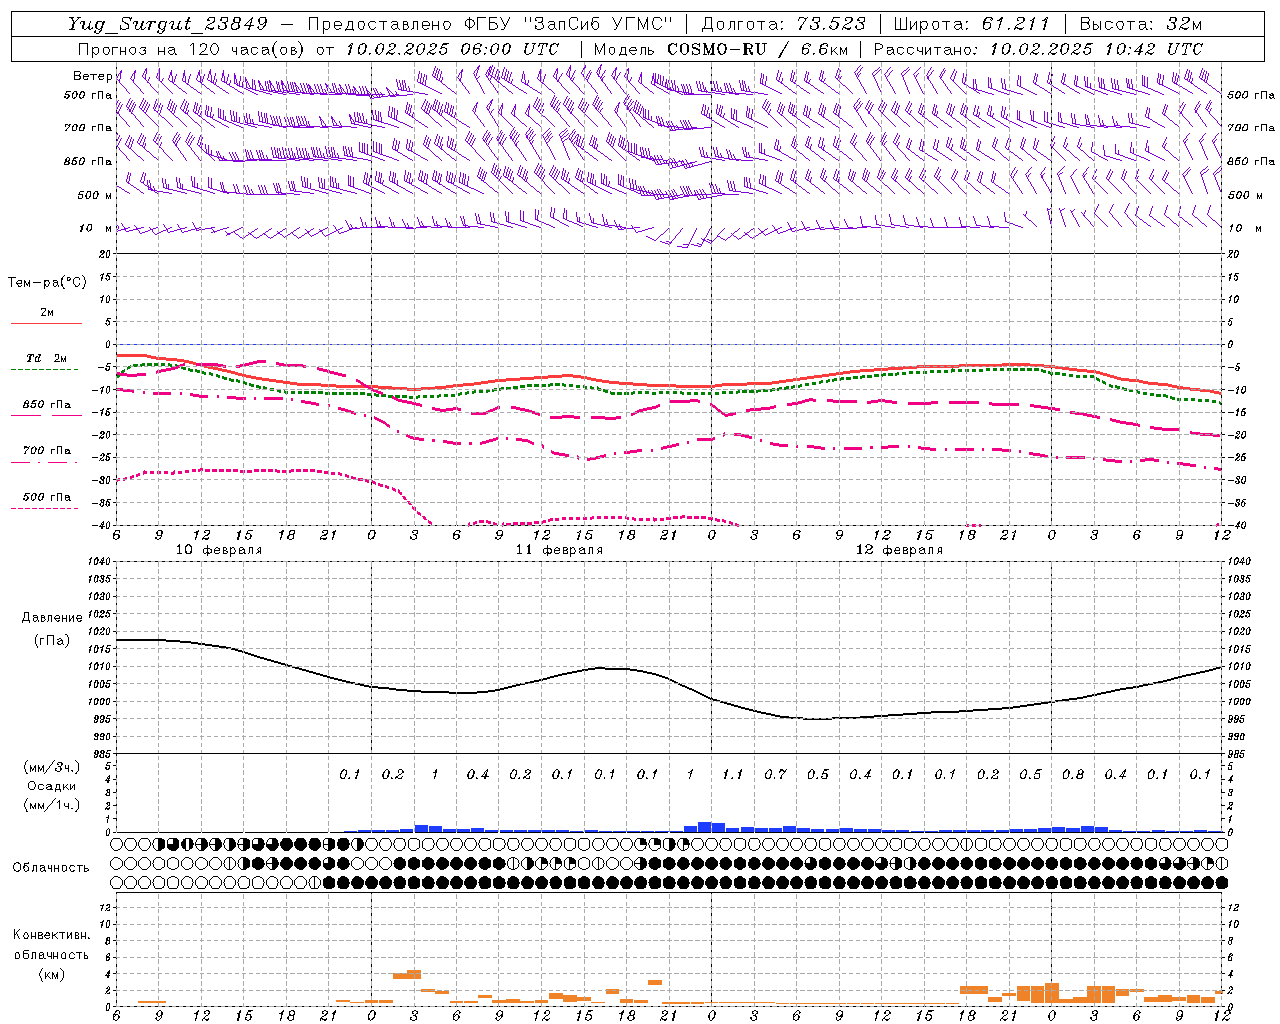Image resolution: width=1280 pixels, height=1024 pixels.
Task: Click the Рассчитано: 10.02.2025 10:42 UTC text
Action: tap(1038, 49)
